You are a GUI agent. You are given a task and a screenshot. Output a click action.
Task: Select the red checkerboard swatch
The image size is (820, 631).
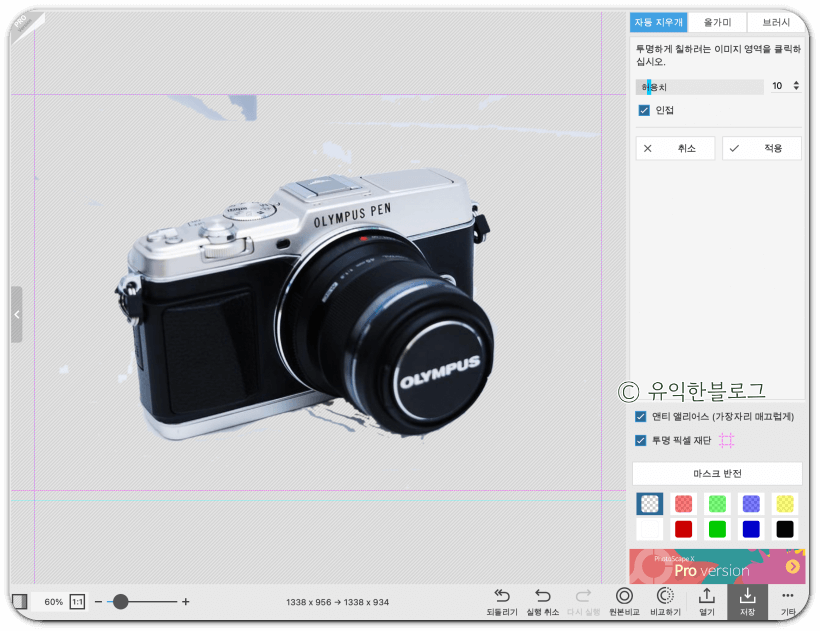[684, 504]
